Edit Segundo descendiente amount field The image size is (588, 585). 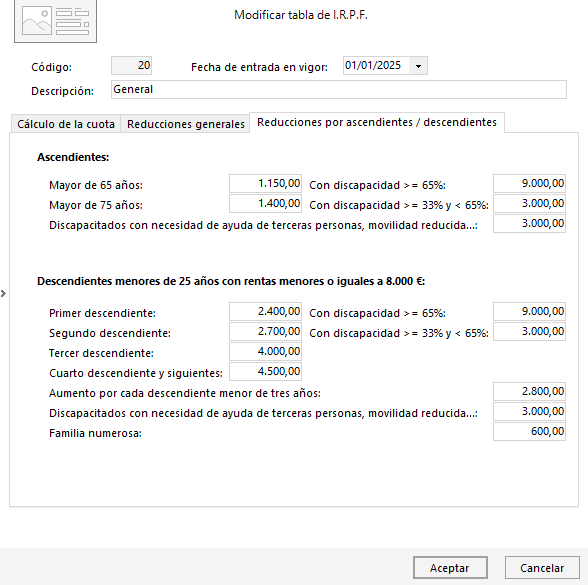click(x=266, y=332)
